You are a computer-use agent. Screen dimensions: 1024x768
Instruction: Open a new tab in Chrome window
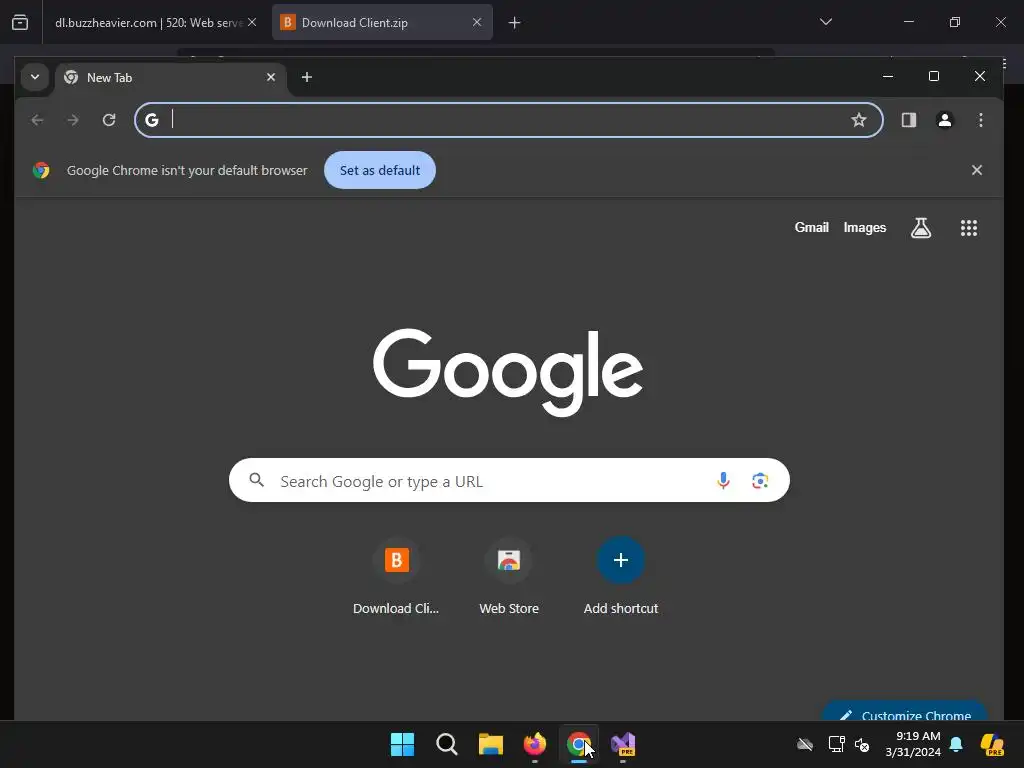(x=307, y=77)
